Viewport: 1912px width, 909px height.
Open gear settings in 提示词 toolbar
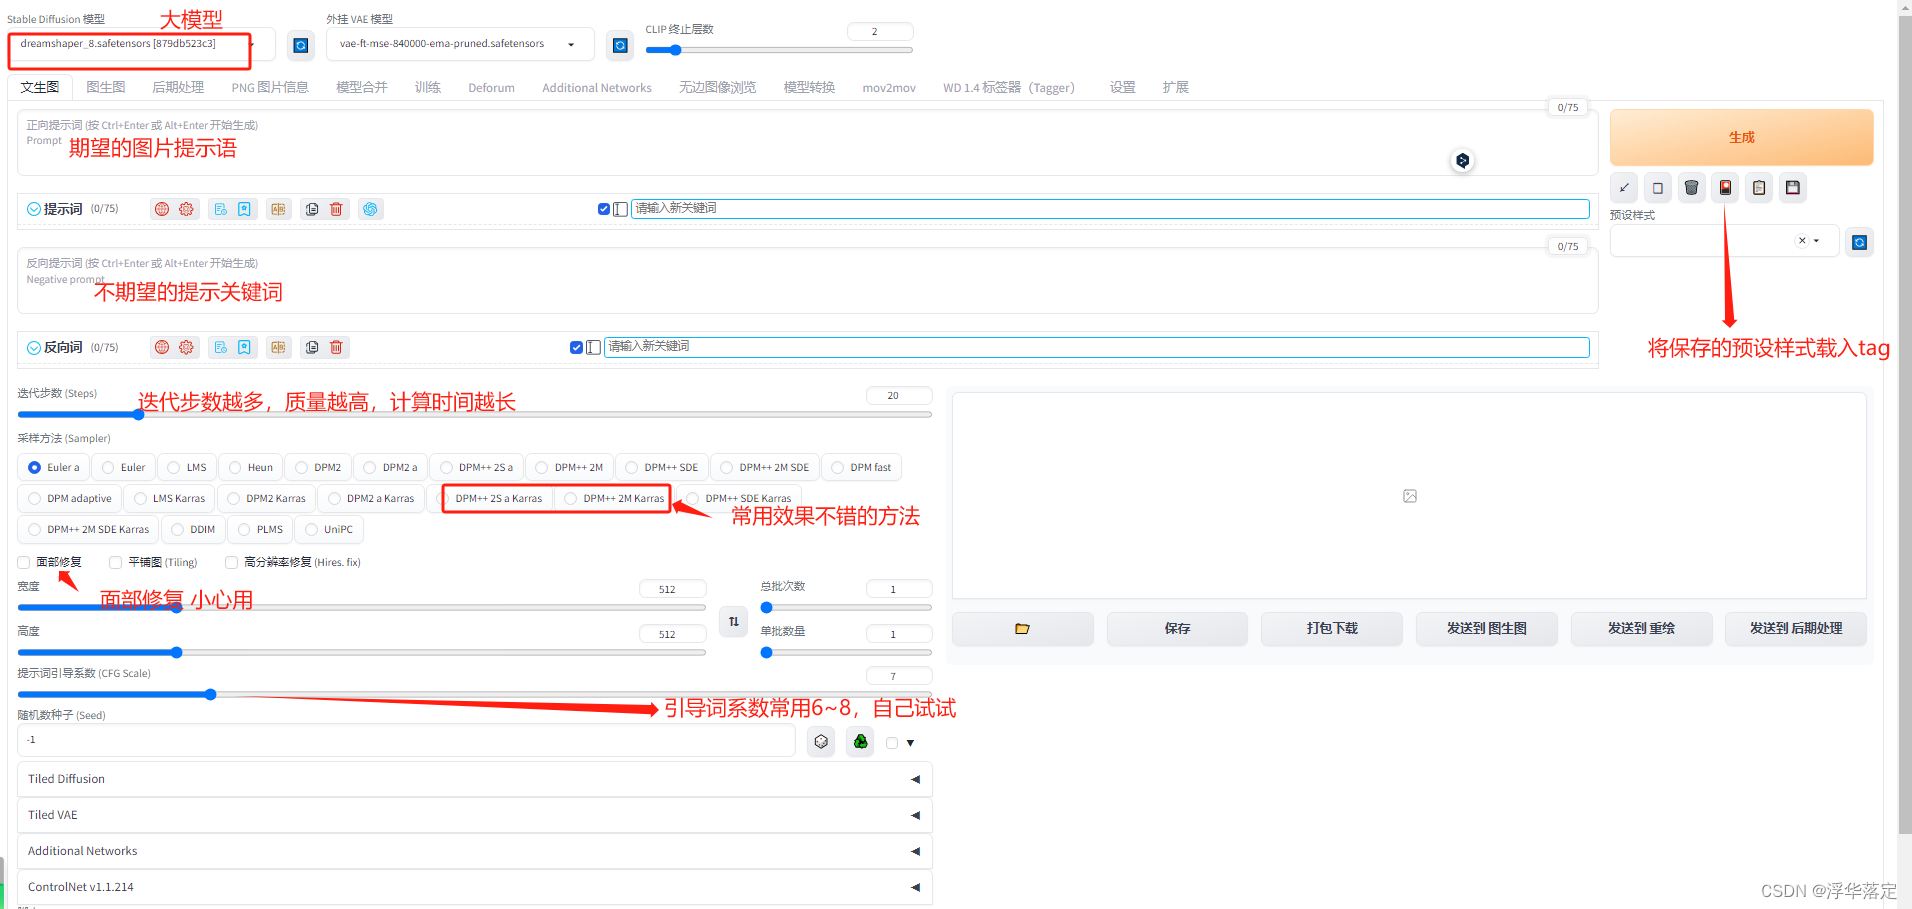click(186, 209)
